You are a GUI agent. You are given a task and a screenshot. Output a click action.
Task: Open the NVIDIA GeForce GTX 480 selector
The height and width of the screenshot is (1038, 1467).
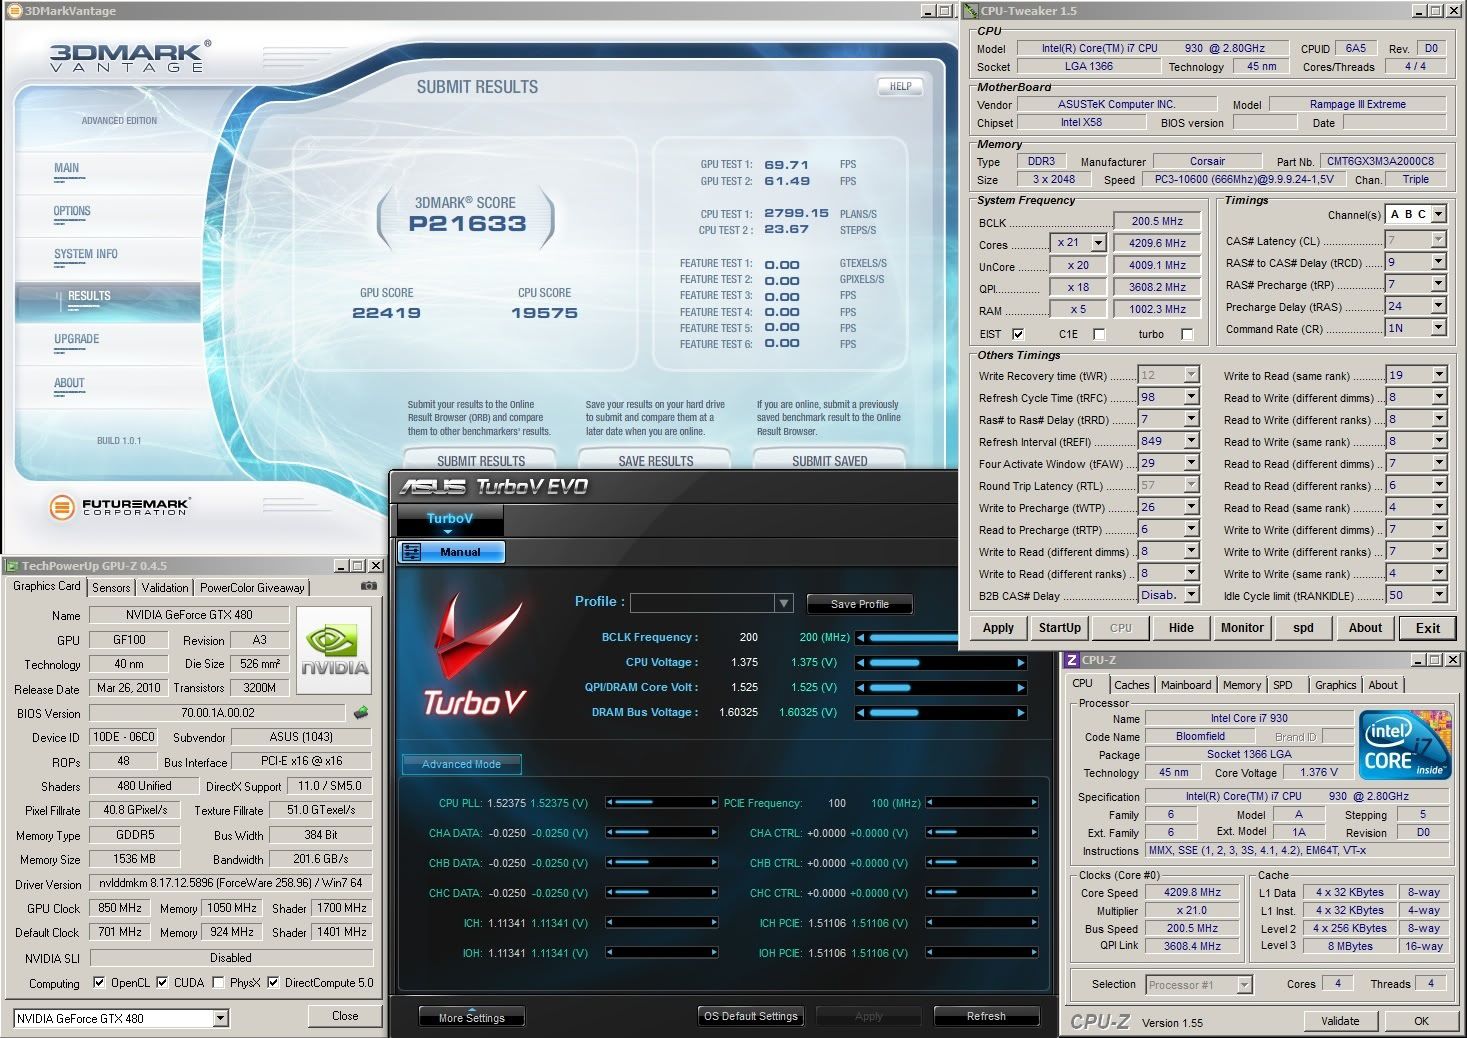pos(221,1018)
